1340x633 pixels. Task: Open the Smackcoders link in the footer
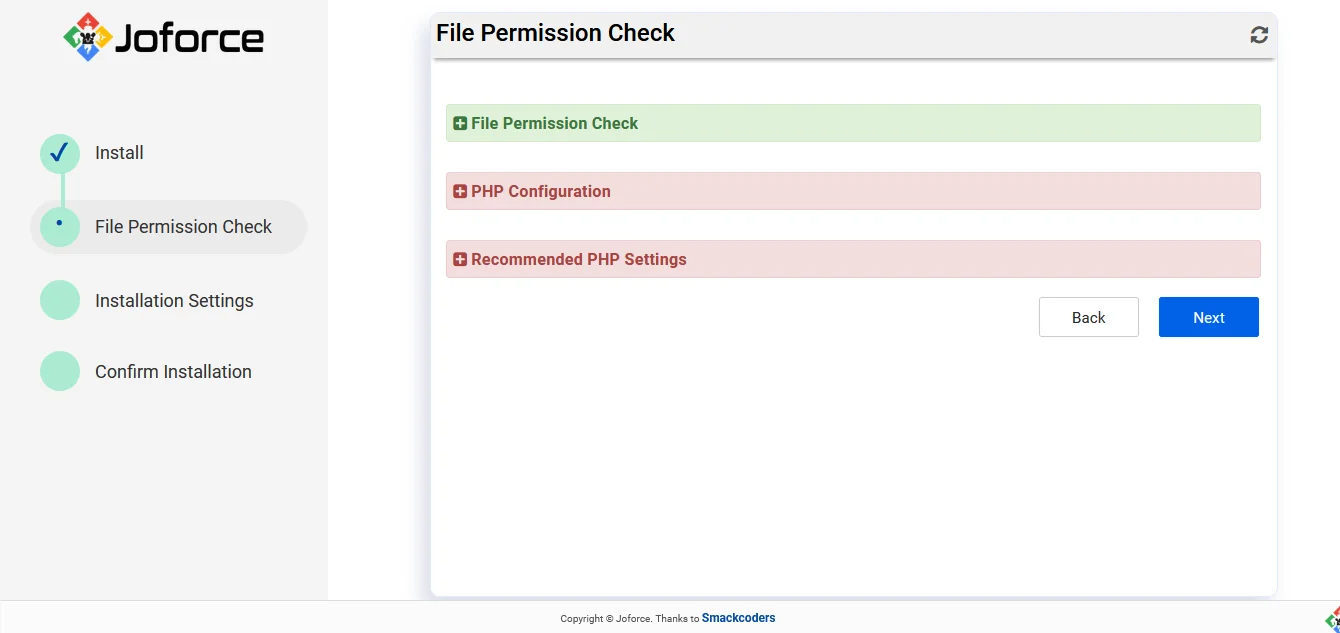tap(738, 618)
